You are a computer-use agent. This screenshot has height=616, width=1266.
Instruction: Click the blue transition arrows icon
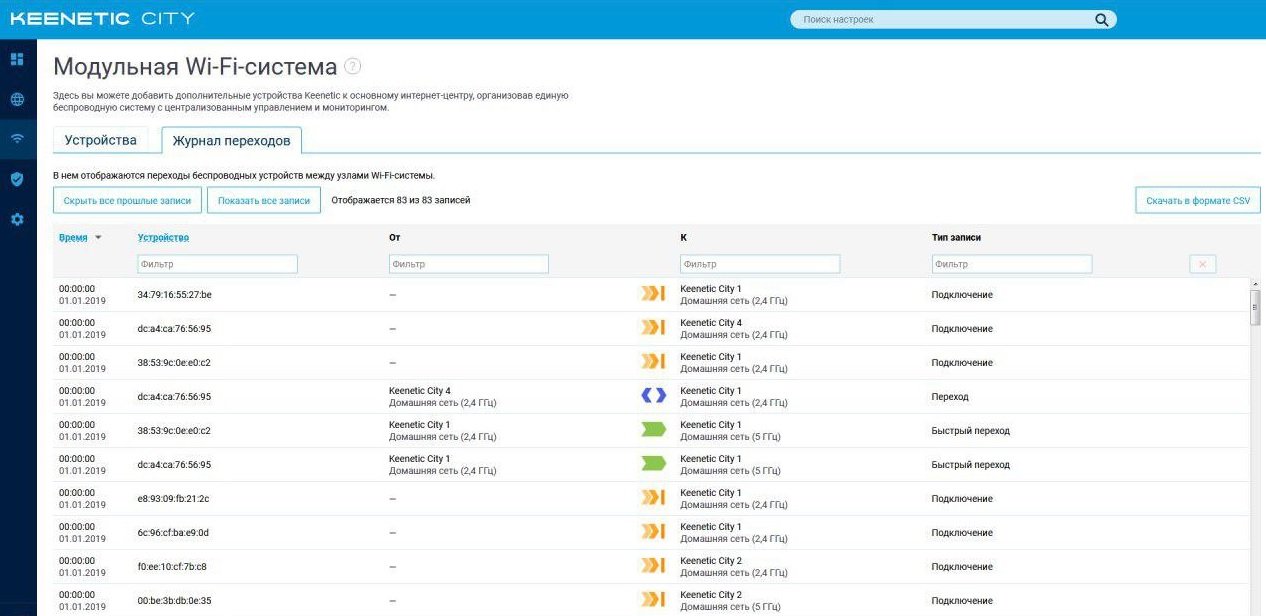coord(653,395)
